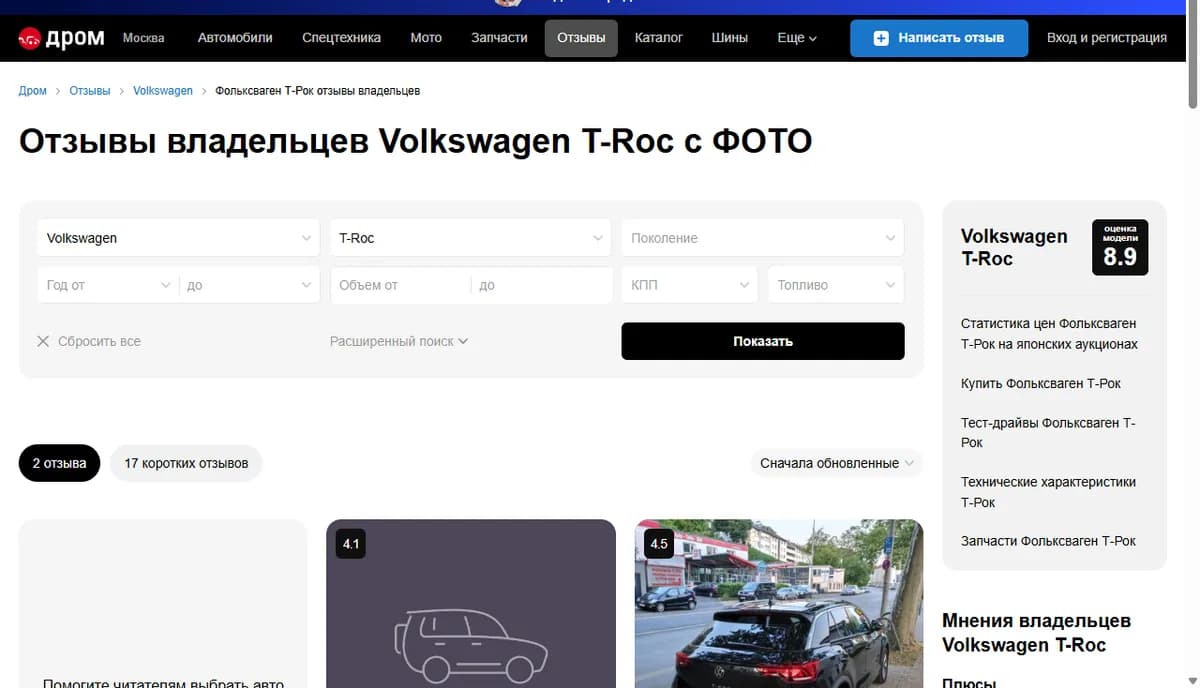The height and width of the screenshot is (688, 1200).
Task: Open Спецтехника menu item
Action: pyautogui.click(x=341, y=38)
